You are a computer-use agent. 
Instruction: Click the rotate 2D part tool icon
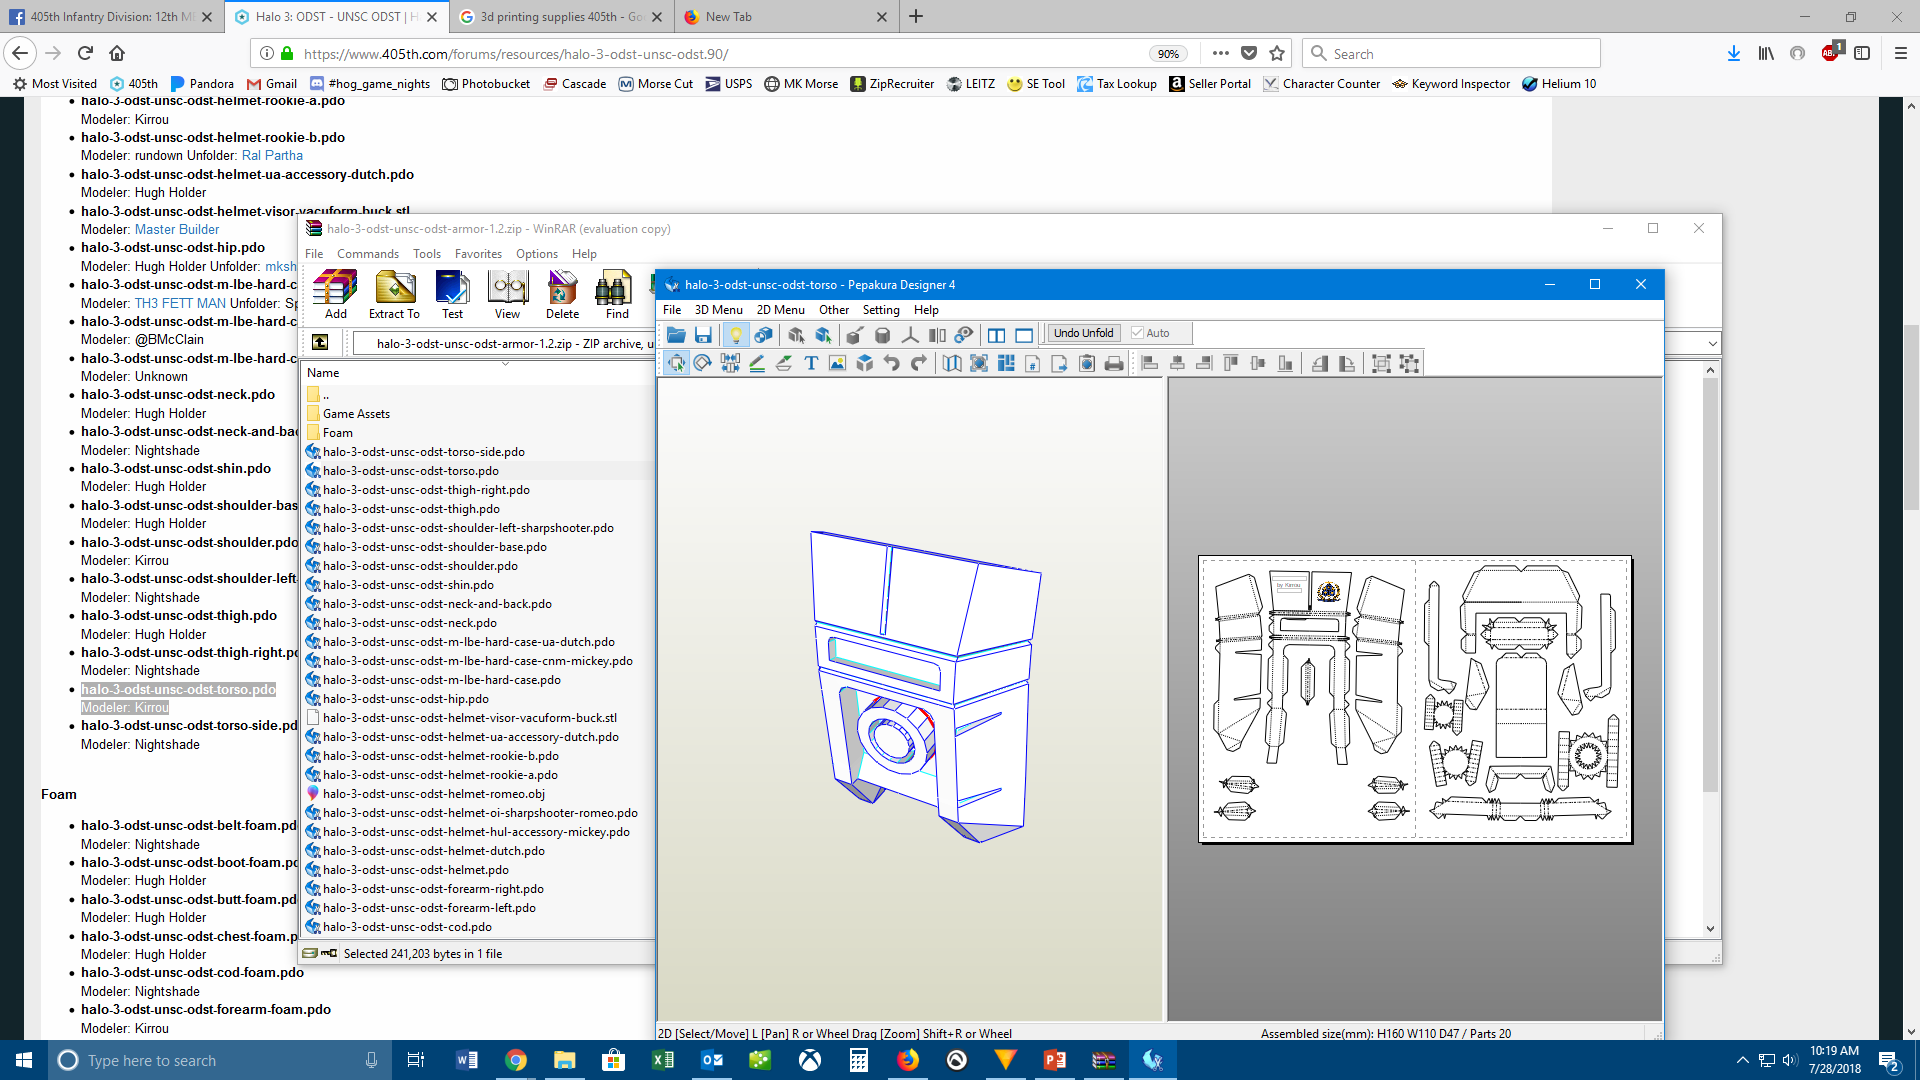pos(703,363)
